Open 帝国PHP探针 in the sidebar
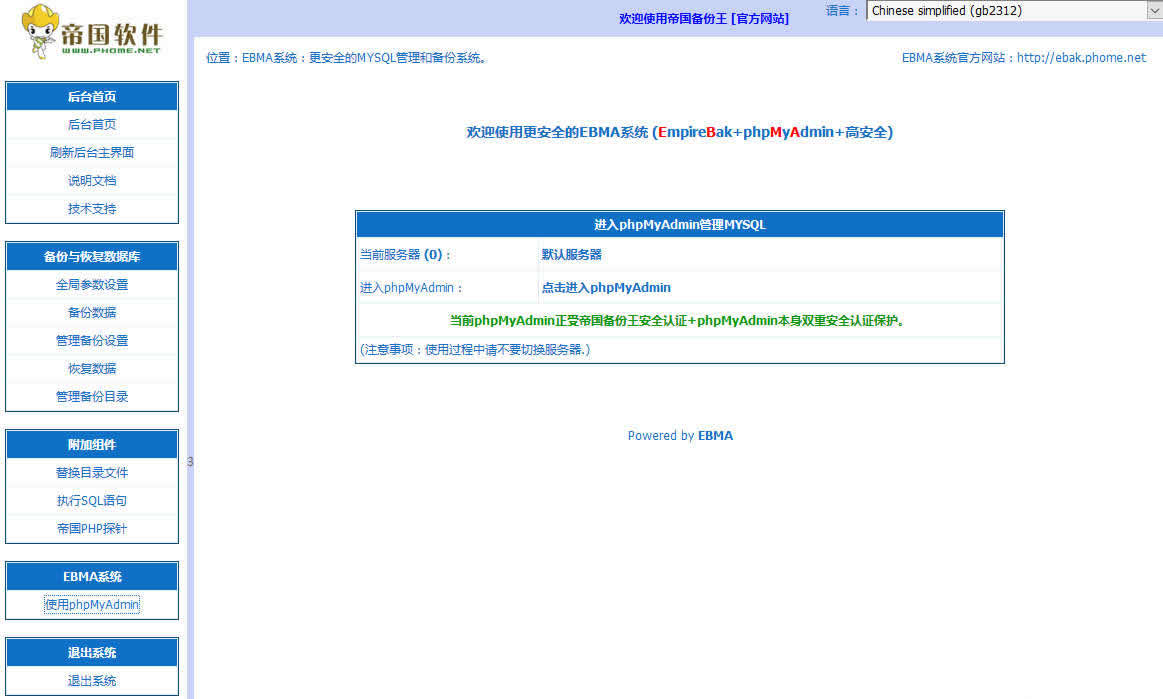This screenshot has height=699, width=1163. coord(92,528)
